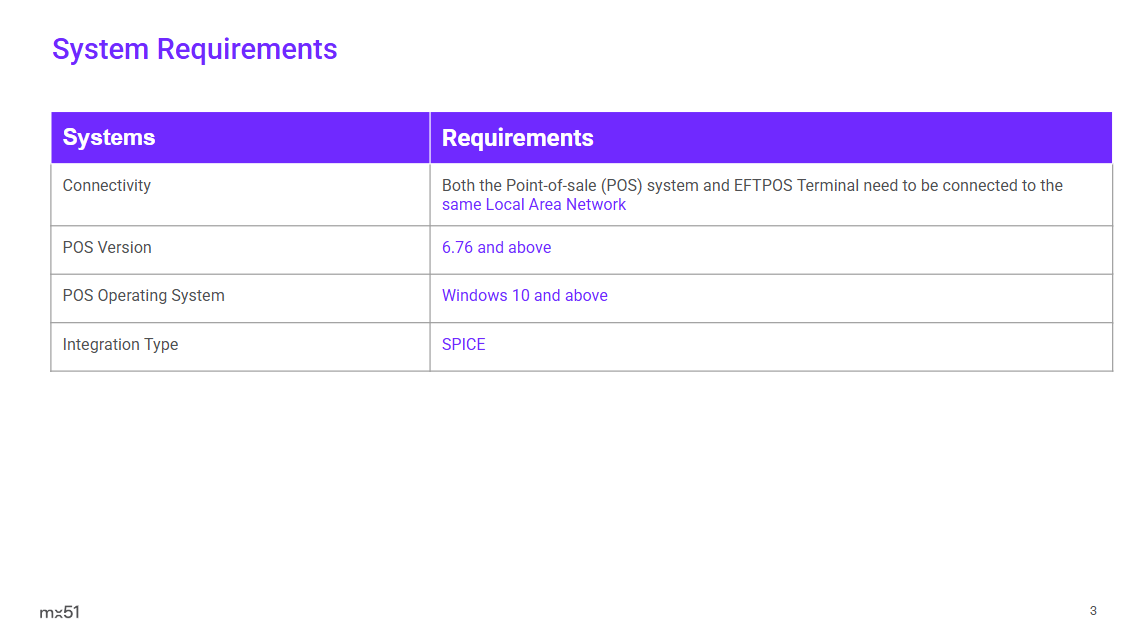Click the Integration Type cell
Screen dimensions: 1147x640
[120, 345]
